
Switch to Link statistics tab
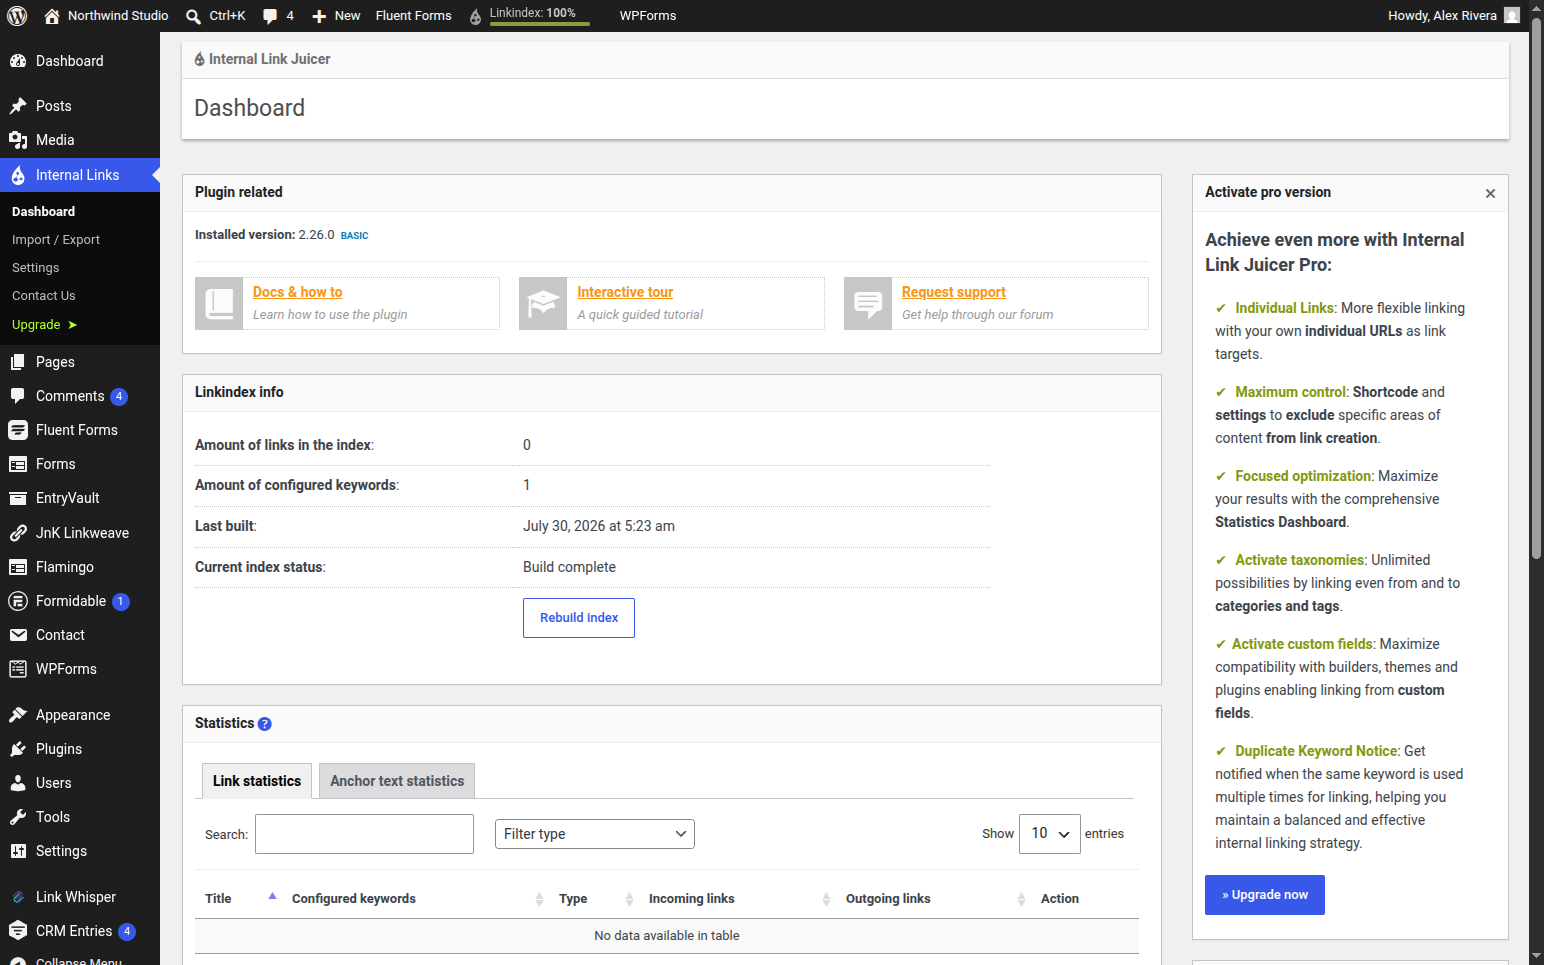pyautogui.click(x=257, y=781)
